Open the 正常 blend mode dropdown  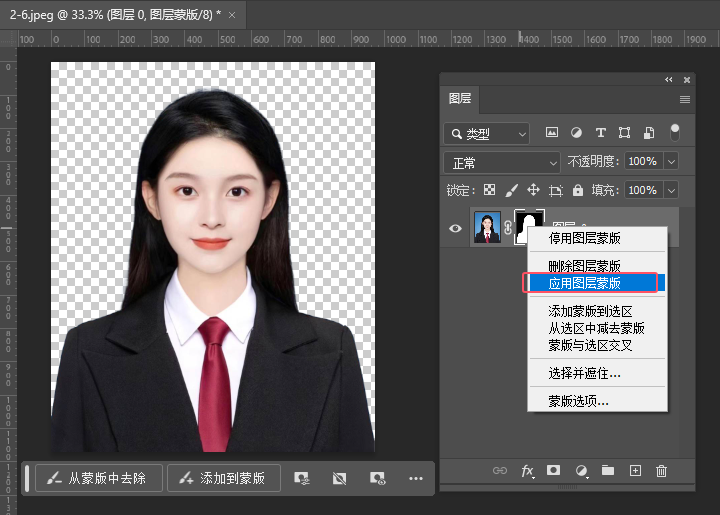click(x=503, y=162)
